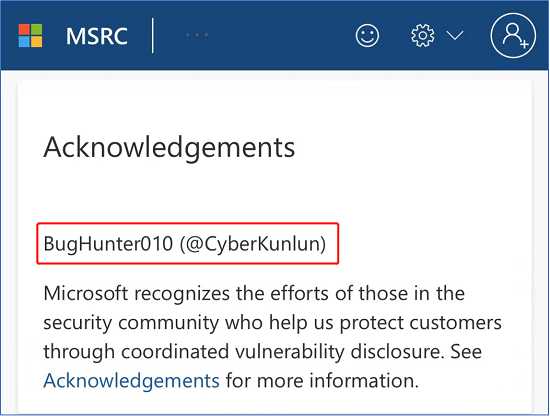The image size is (550, 416).
Task: Select the BugHunter010 acknowledgement name
Action: click(108, 243)
